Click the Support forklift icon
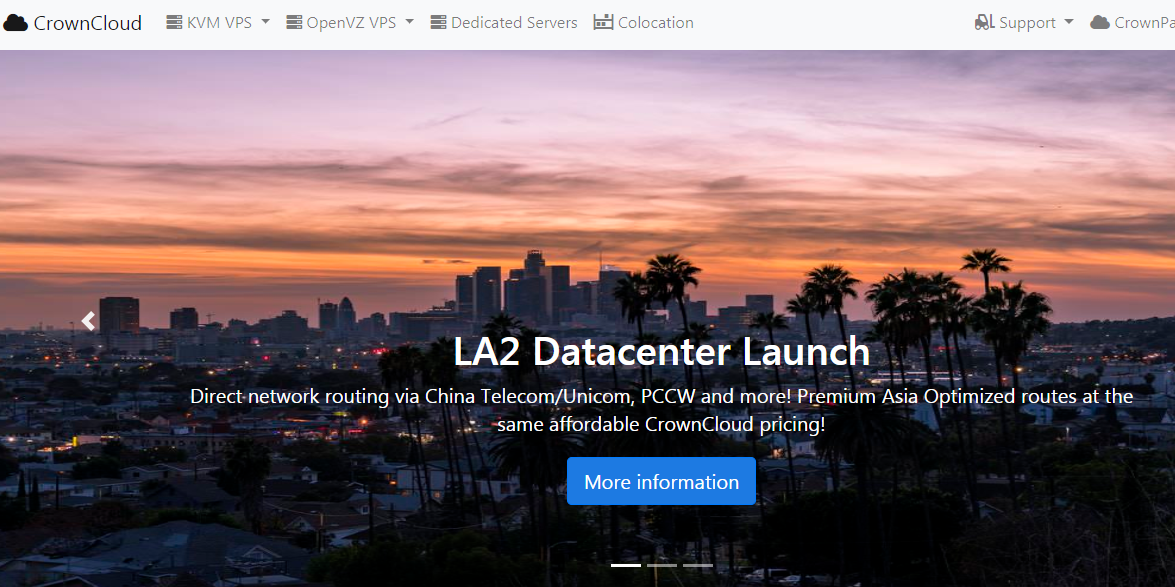Image resolution: width=1175 pixels, height=587 pixels. click(985, 22)
